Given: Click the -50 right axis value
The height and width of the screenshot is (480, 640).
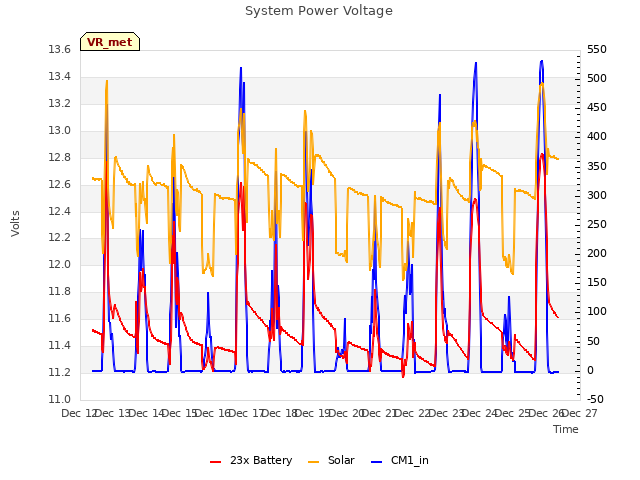Looking at the screenshot, I should tap(595, 399).
